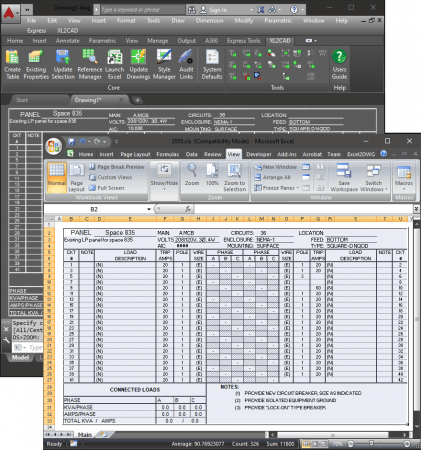The width and height of the screenshot is (421, 450).
Task: Click the binoculars search icon in AutoCAD
Action: tap(192, 10)
